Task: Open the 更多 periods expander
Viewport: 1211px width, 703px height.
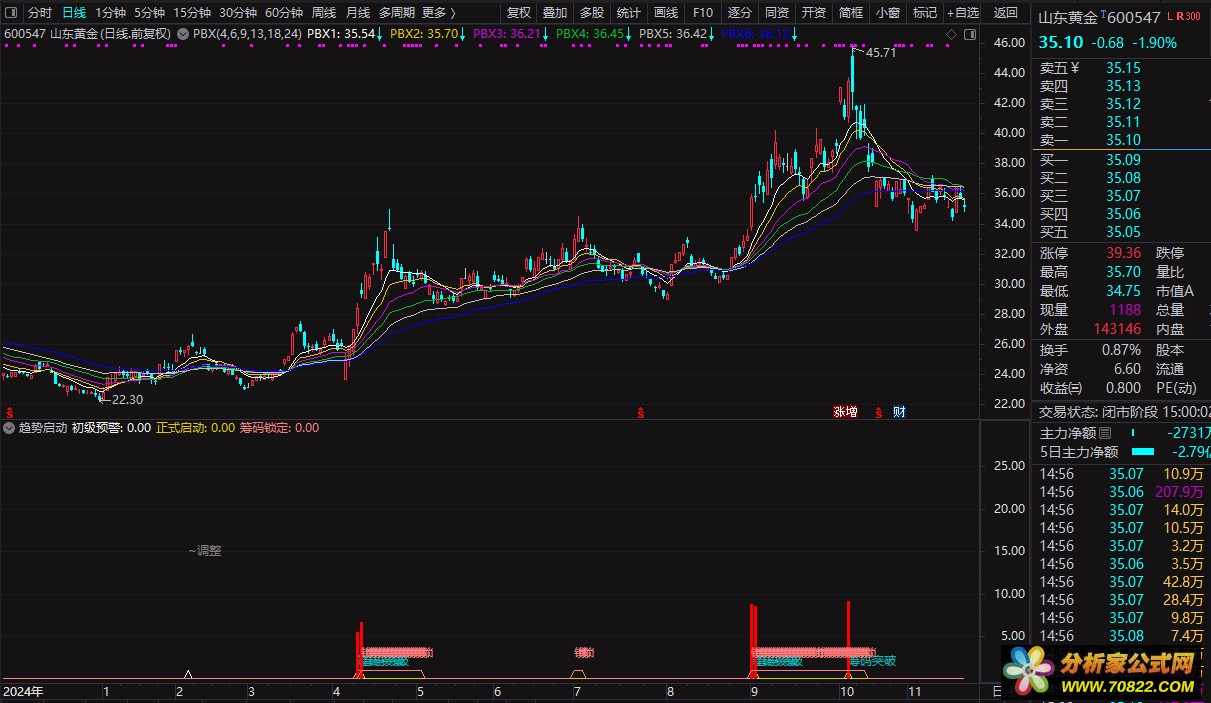Action: [438, 13]
